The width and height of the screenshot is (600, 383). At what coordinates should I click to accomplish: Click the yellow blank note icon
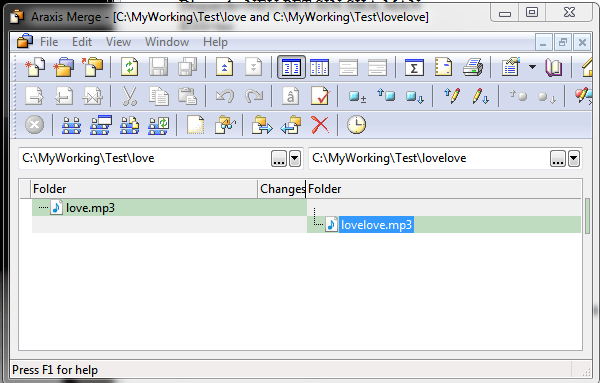coord(196,125)
